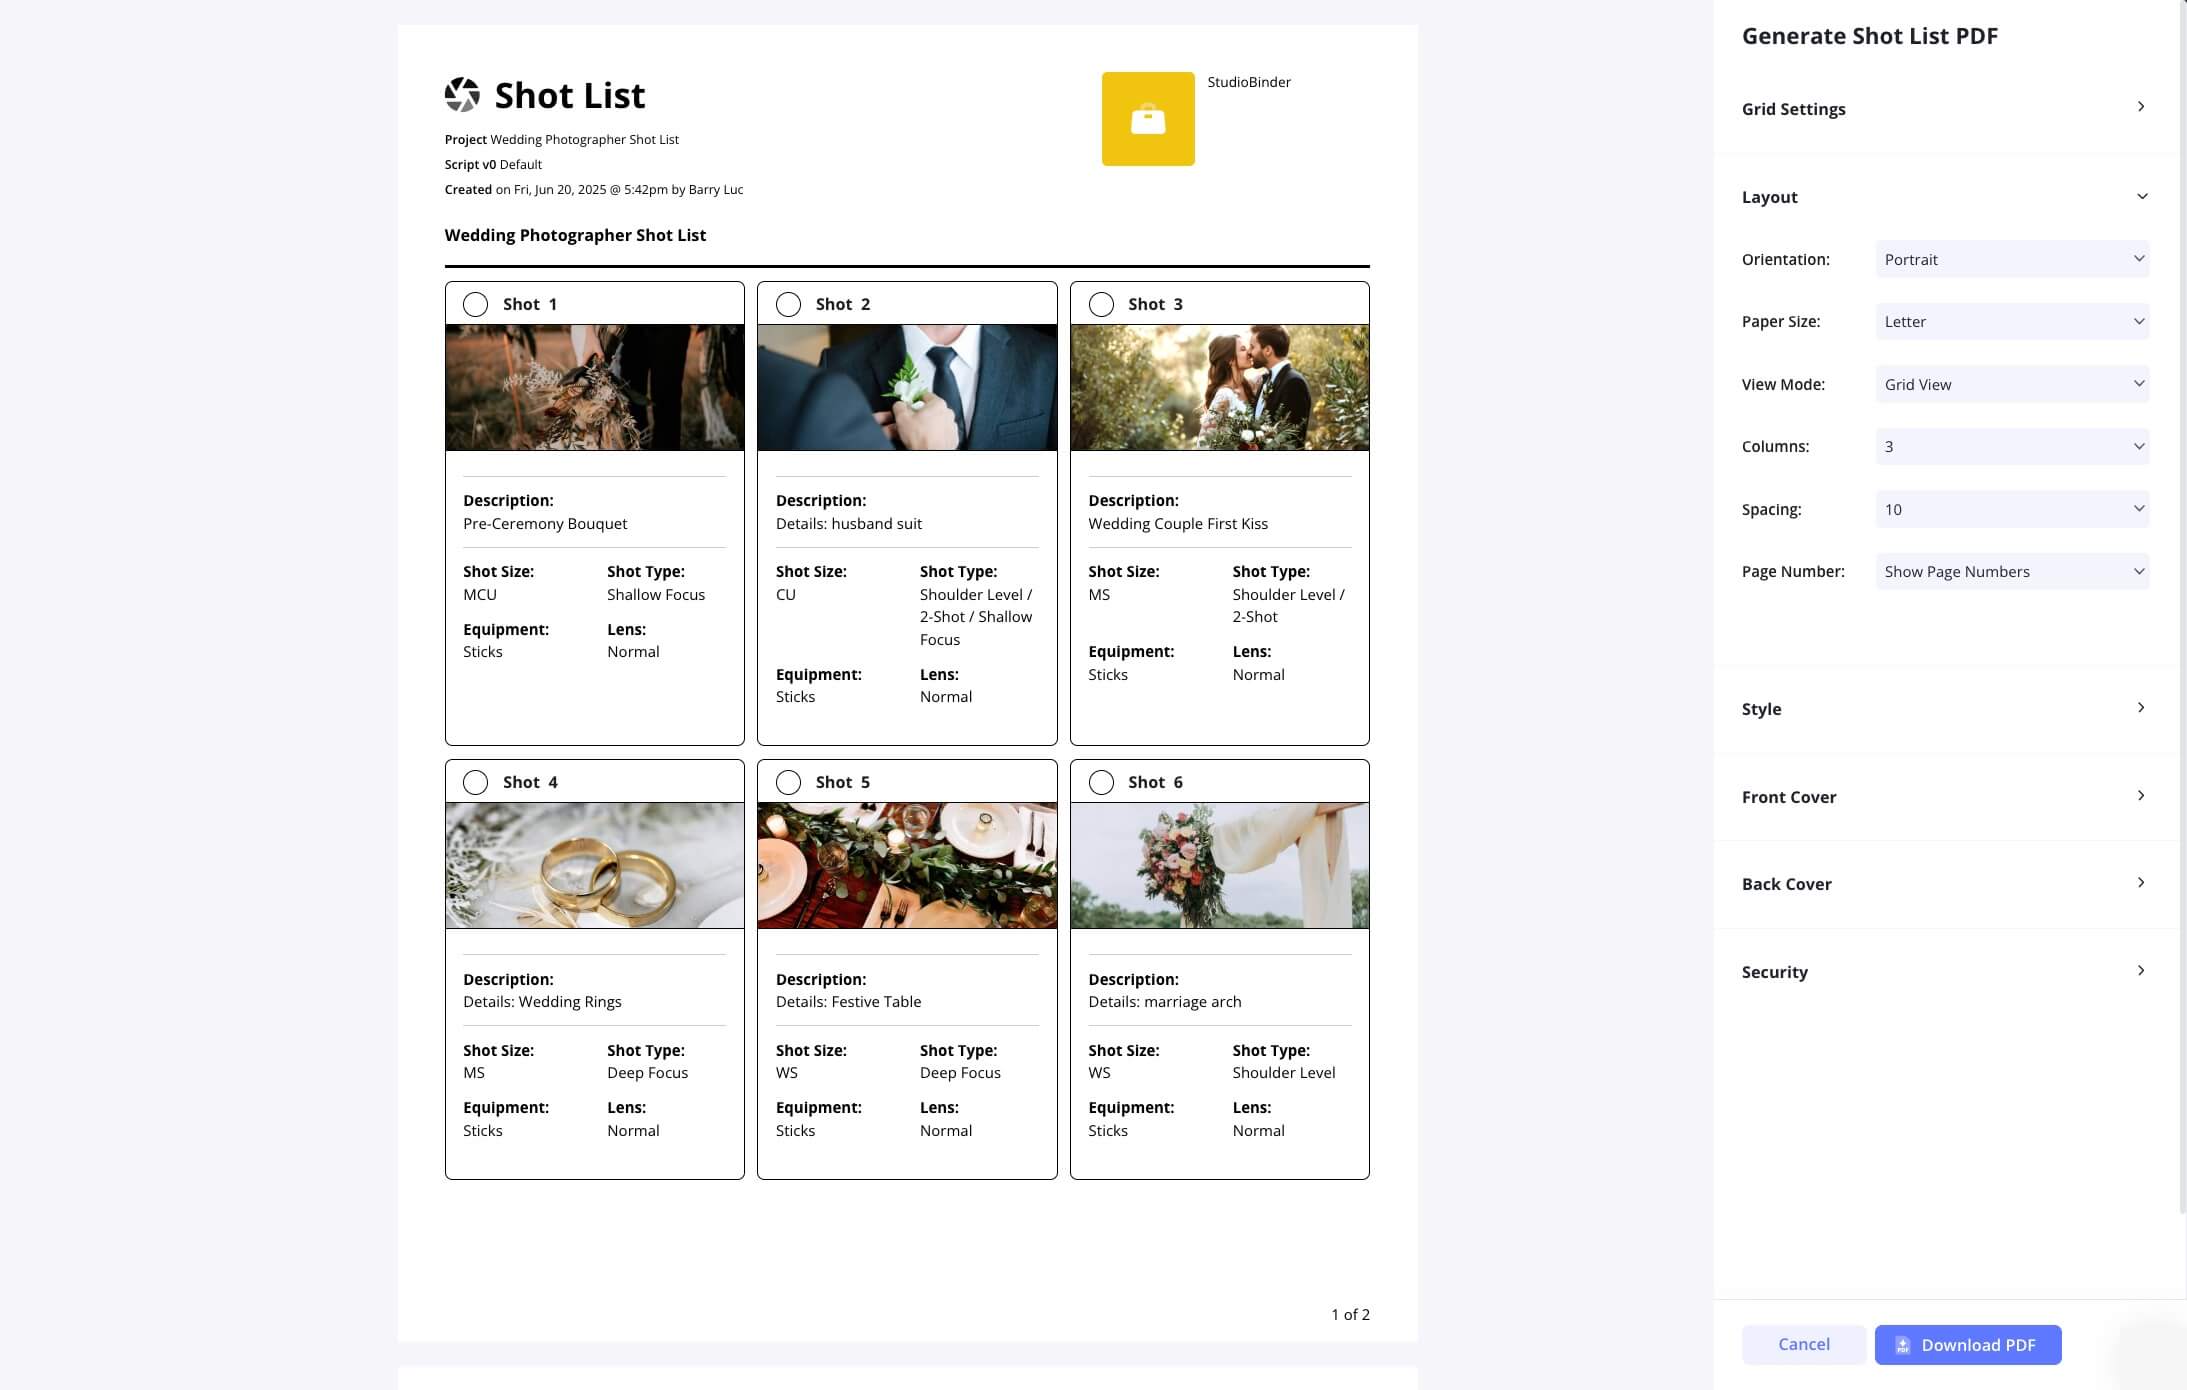Click the 'Details: marriage arch' description text

[x=1165, y=1001]
